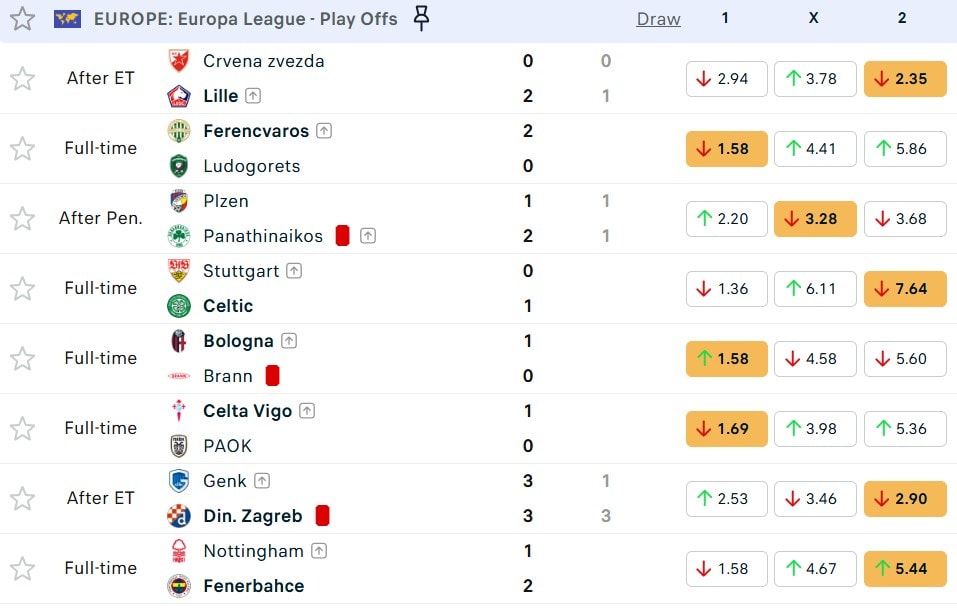957x615 pixels.
Task: Click the Lille team crest
Action: click(179, 96)
